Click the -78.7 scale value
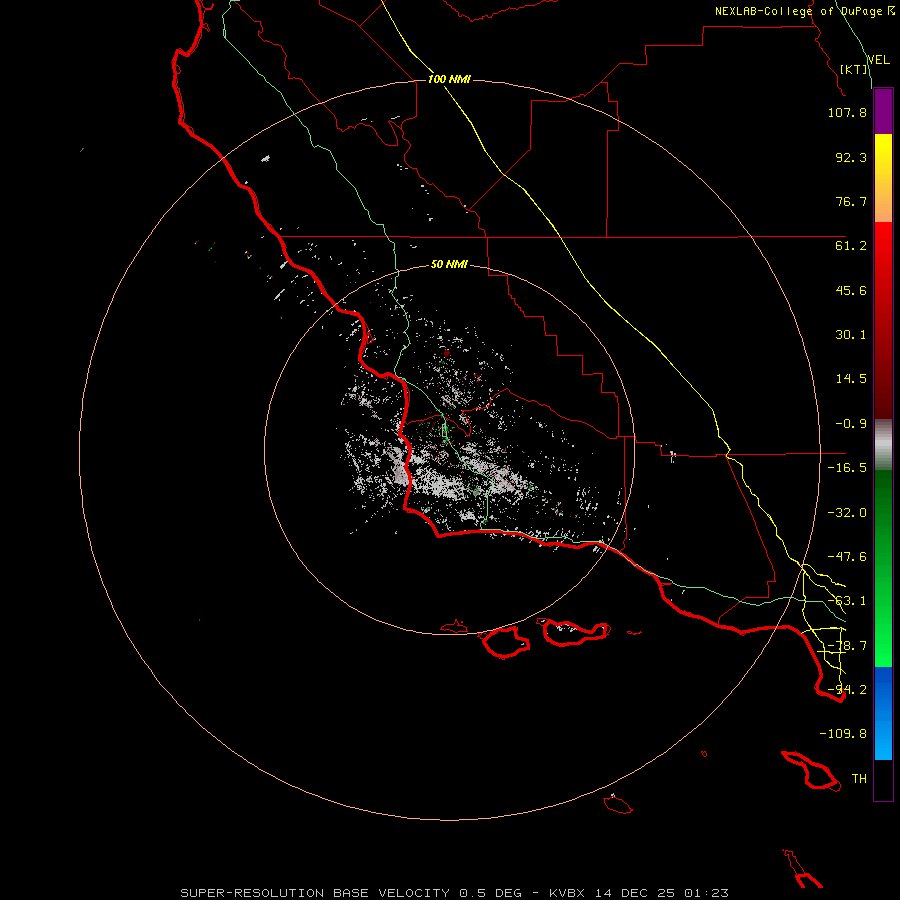 pos(847,646)
